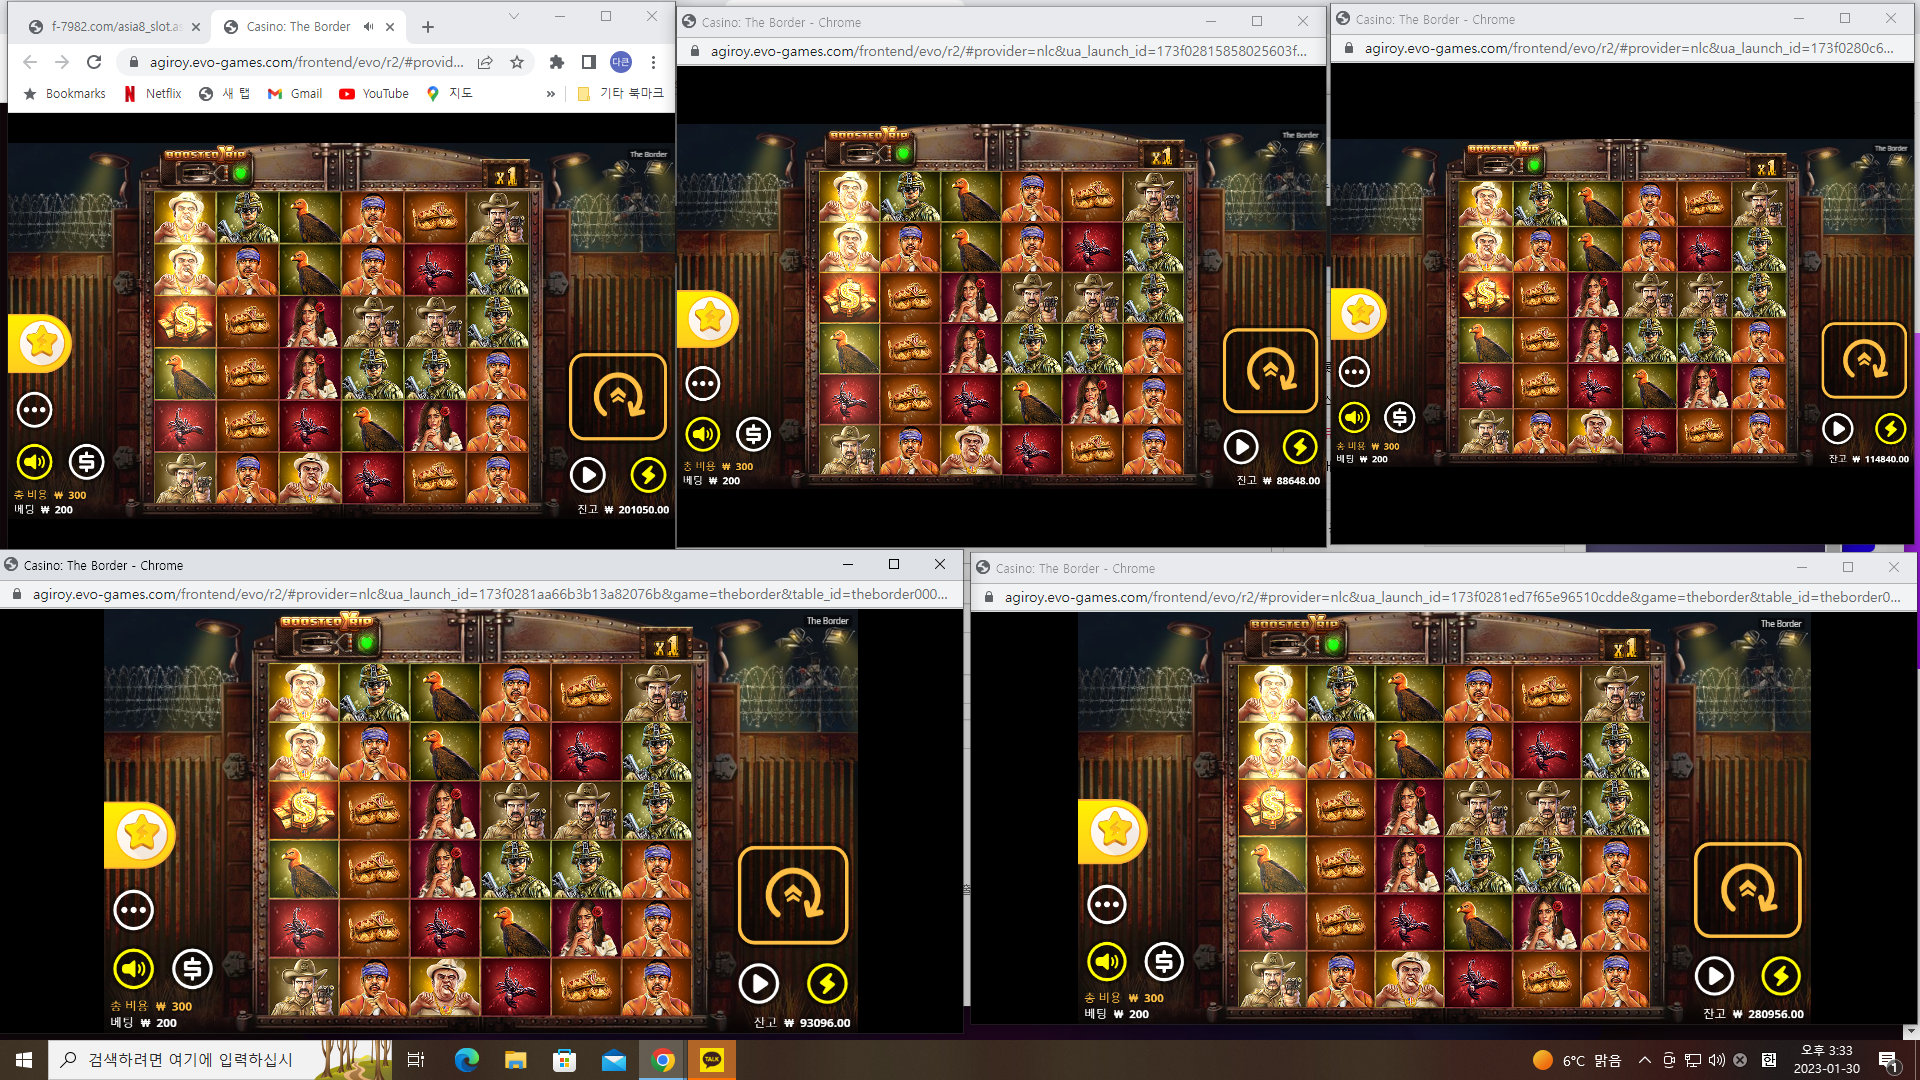Open bet coin settings in 93096.00 balance game
This screenshot has width=1920, height=1080.
click(x=193, y=969)
